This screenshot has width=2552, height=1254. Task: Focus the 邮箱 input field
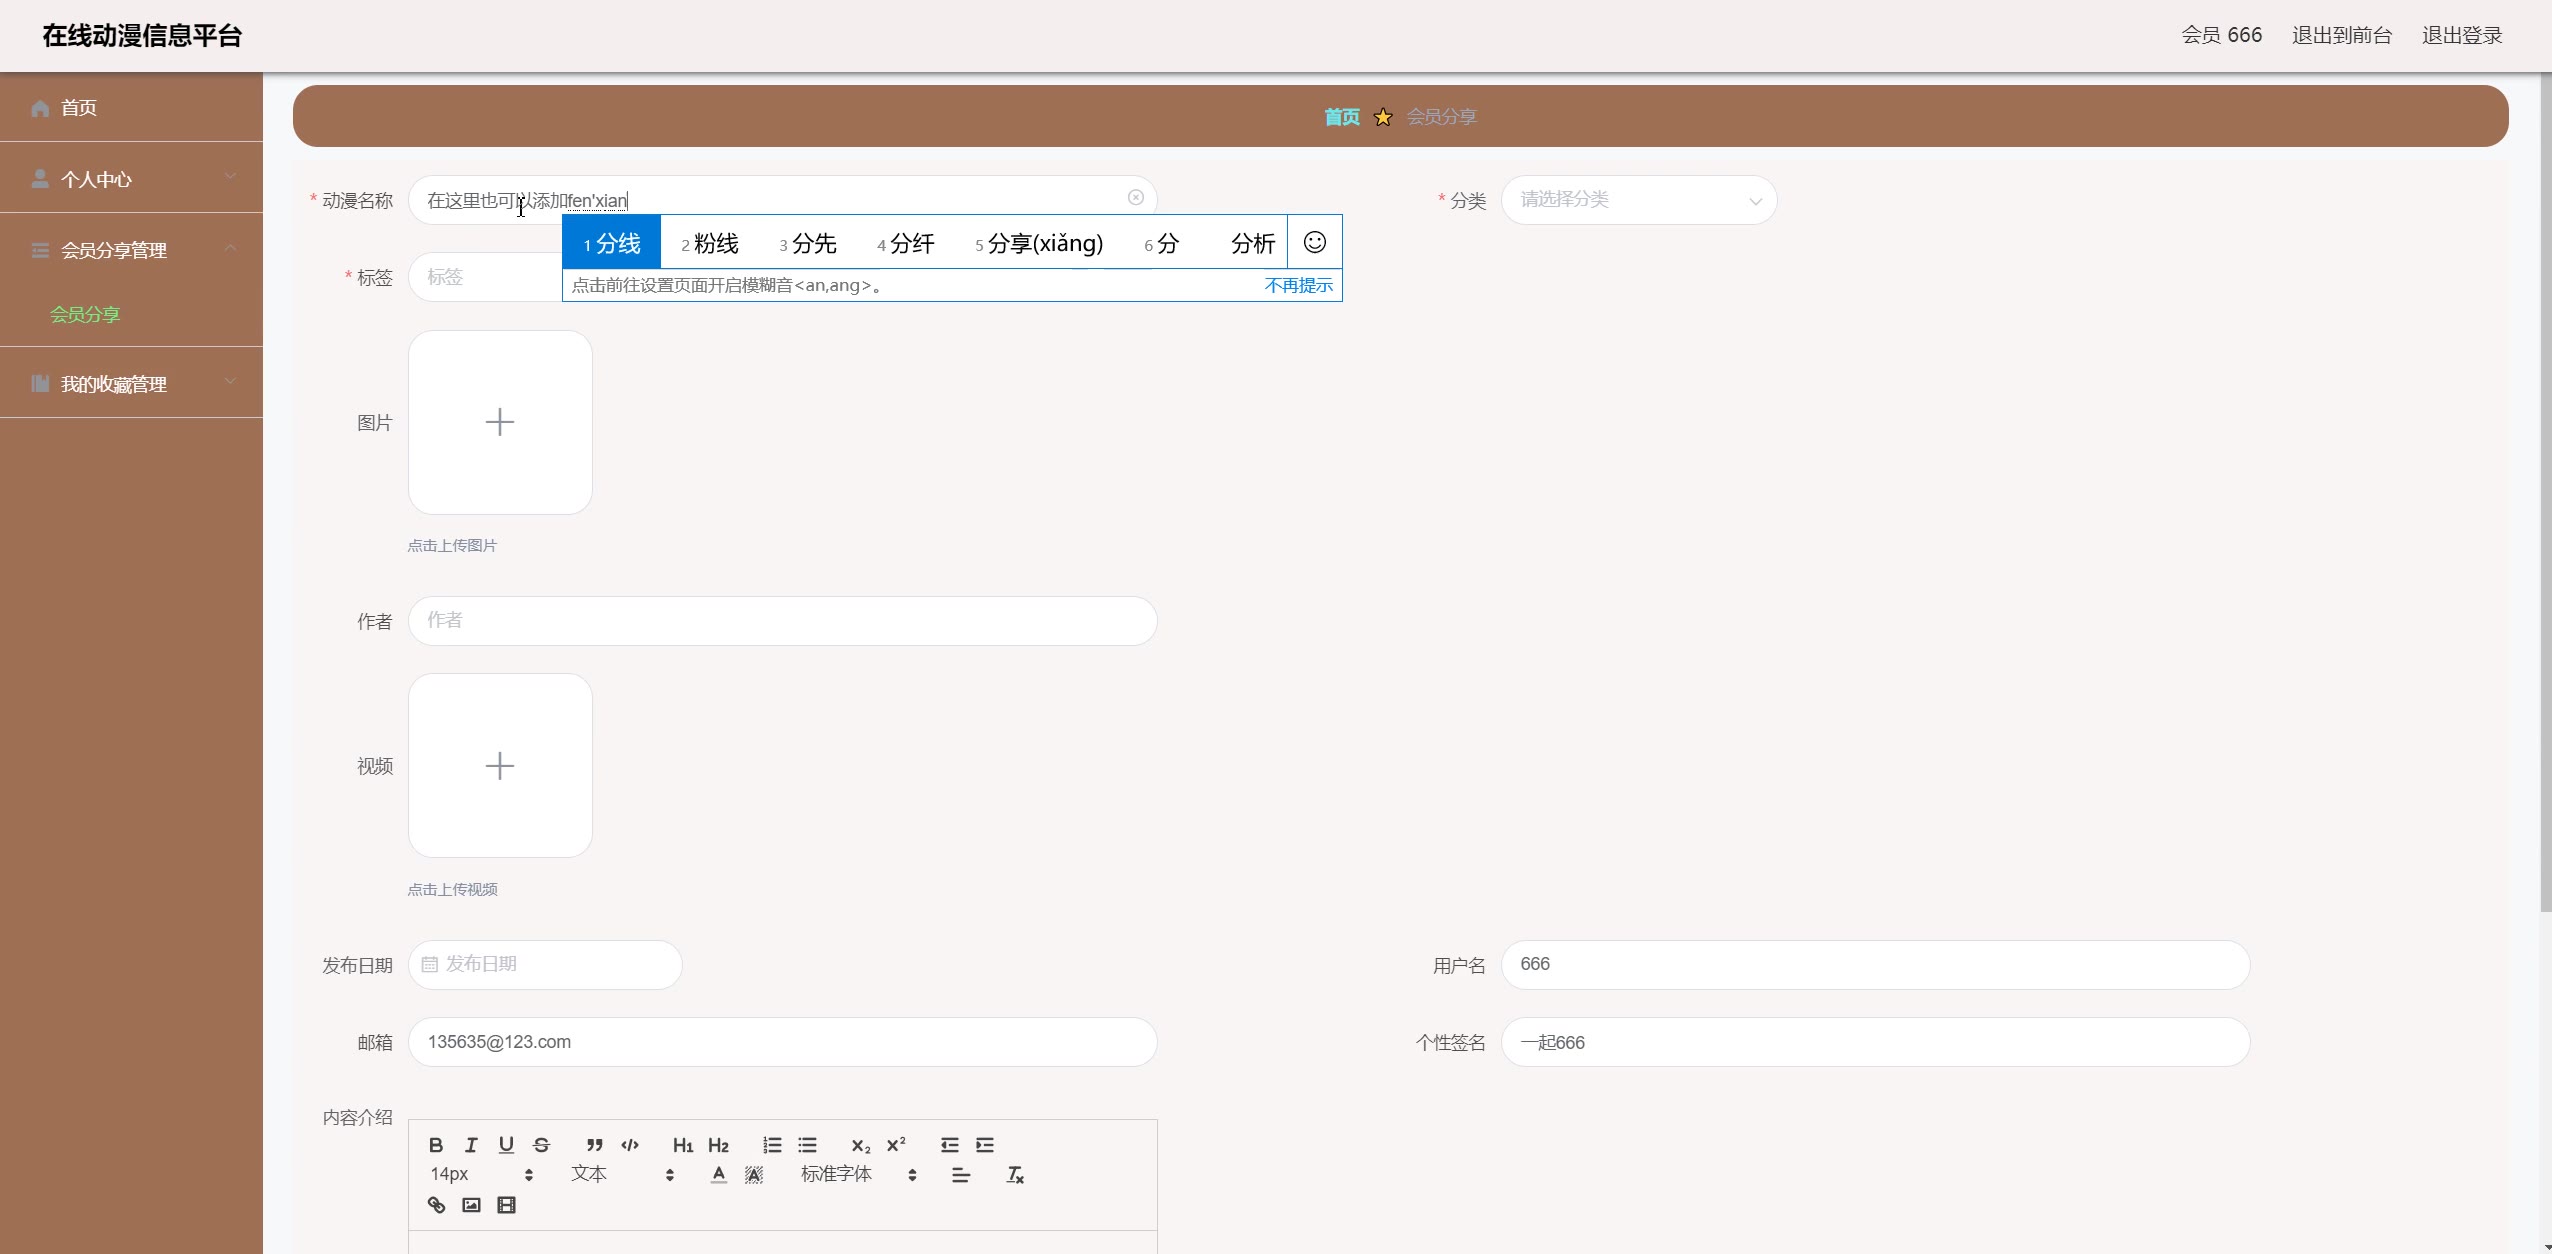[x=782, y=1042]
